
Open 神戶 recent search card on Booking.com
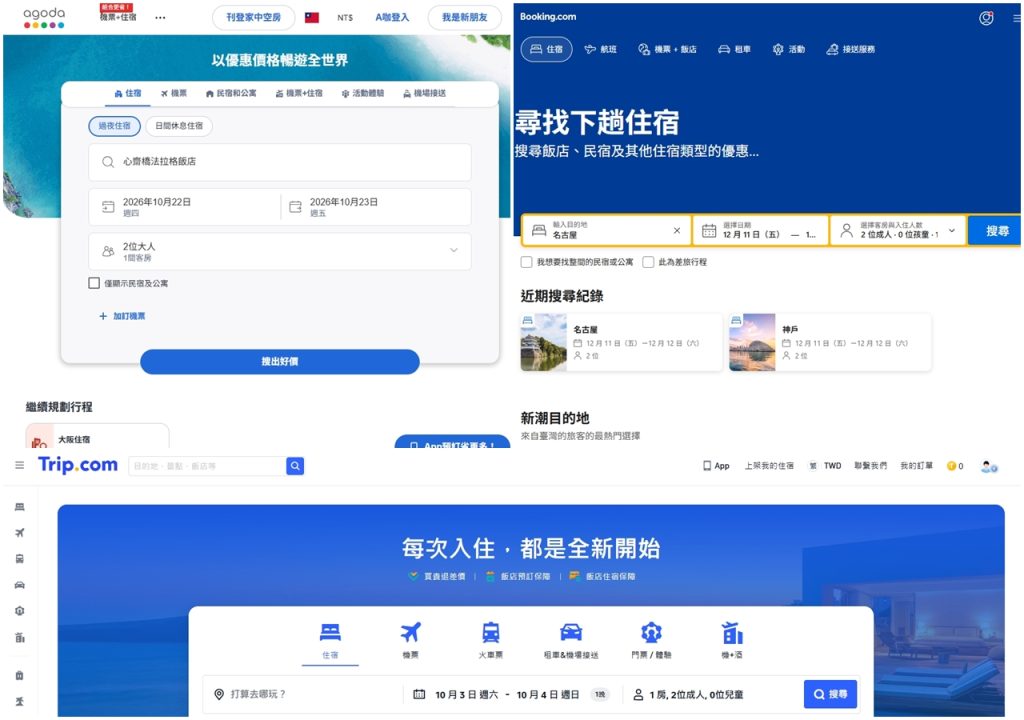tap(829, 342)
